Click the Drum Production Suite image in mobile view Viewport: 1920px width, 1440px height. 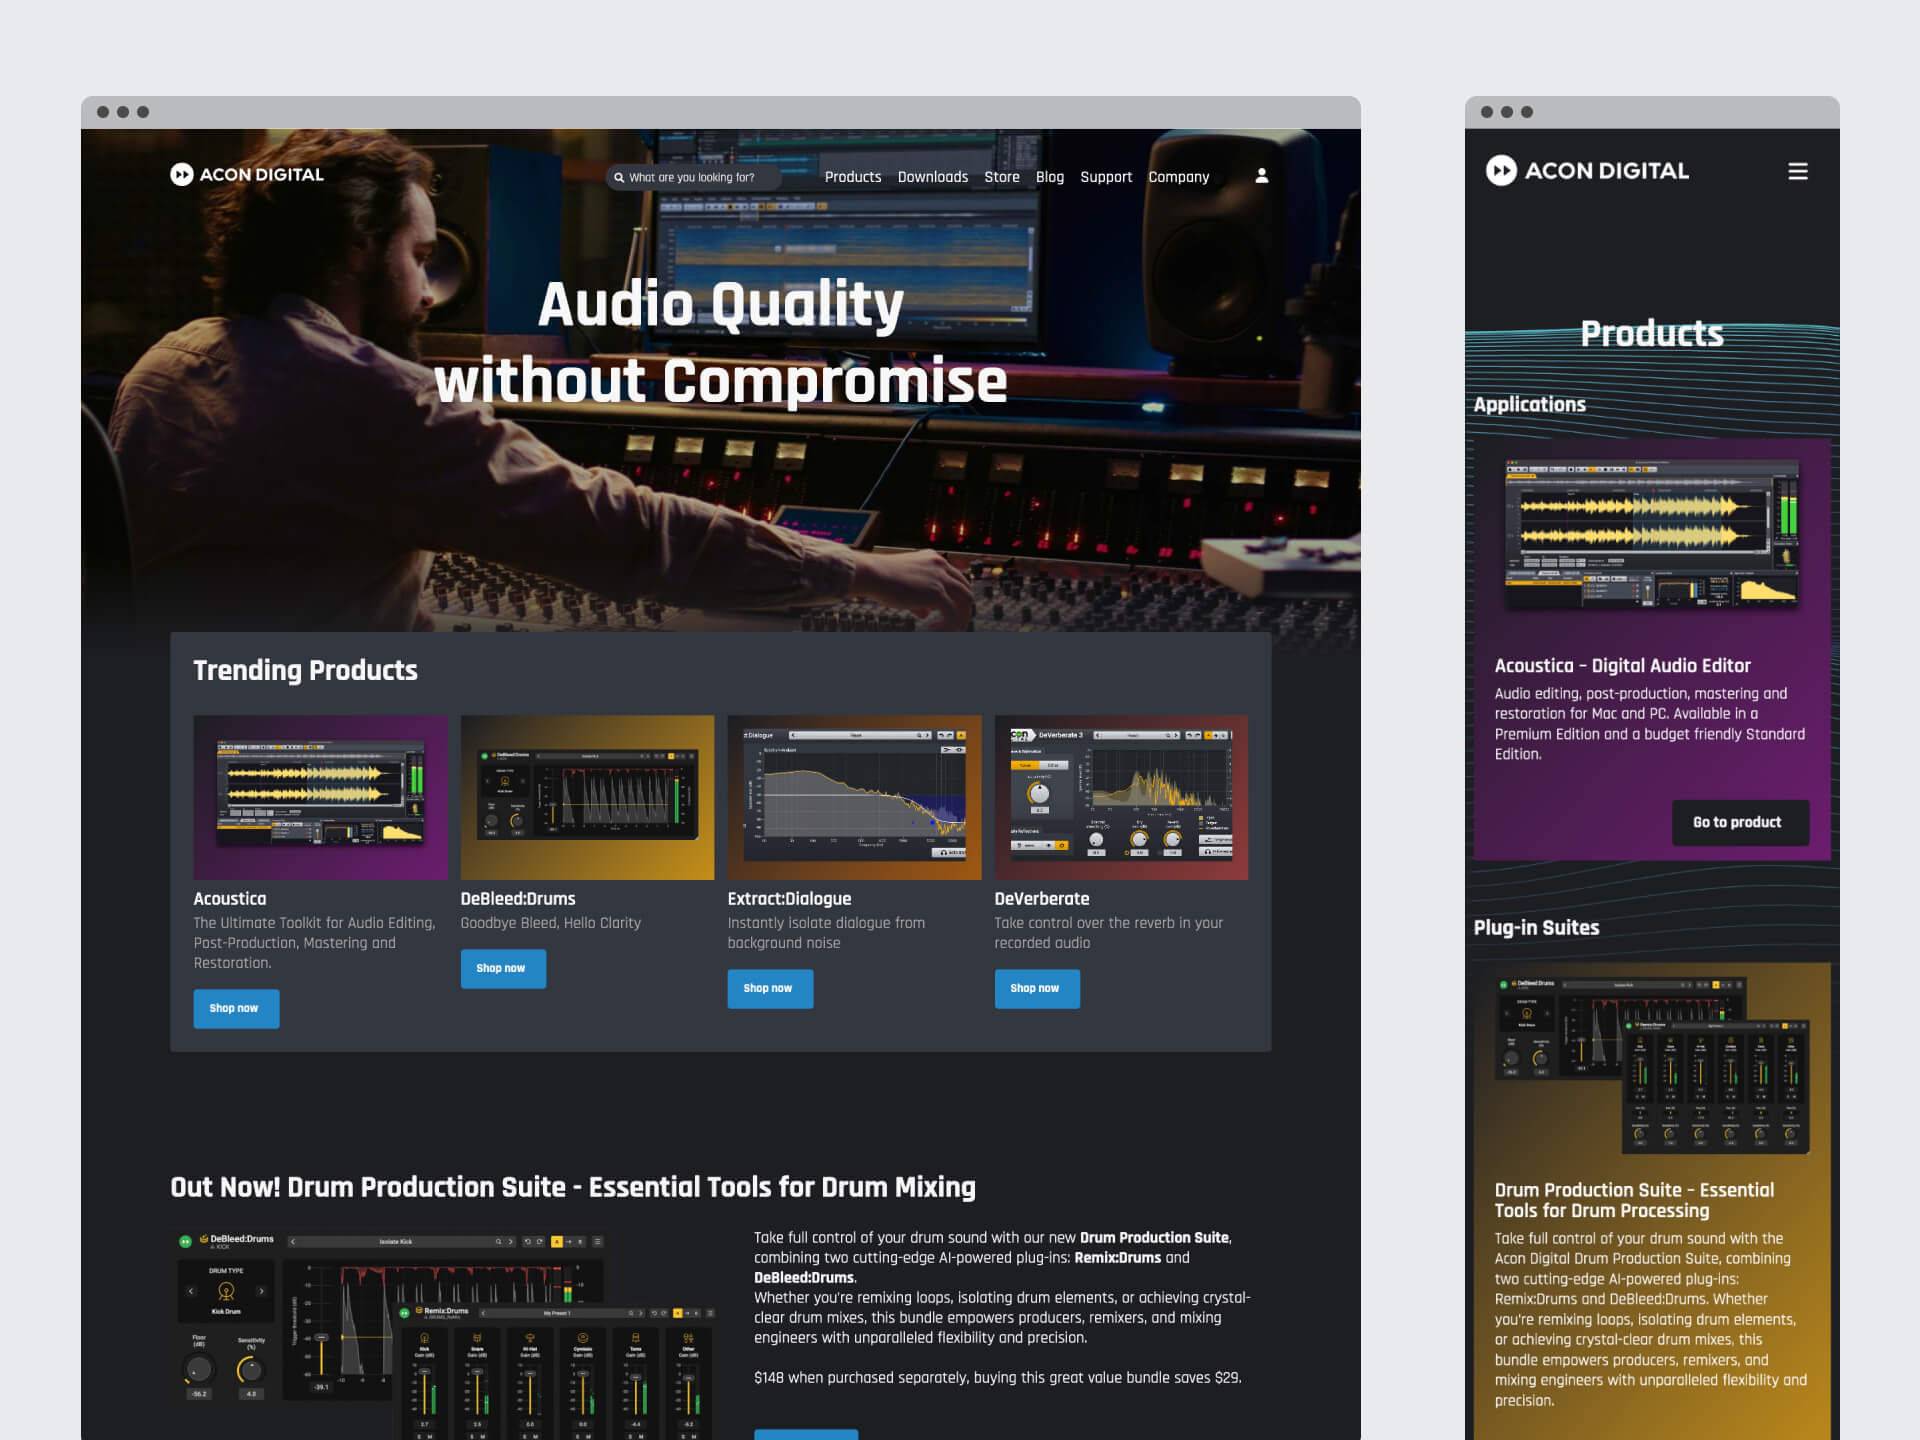pyautogui.click(x=1652, y=1065)
